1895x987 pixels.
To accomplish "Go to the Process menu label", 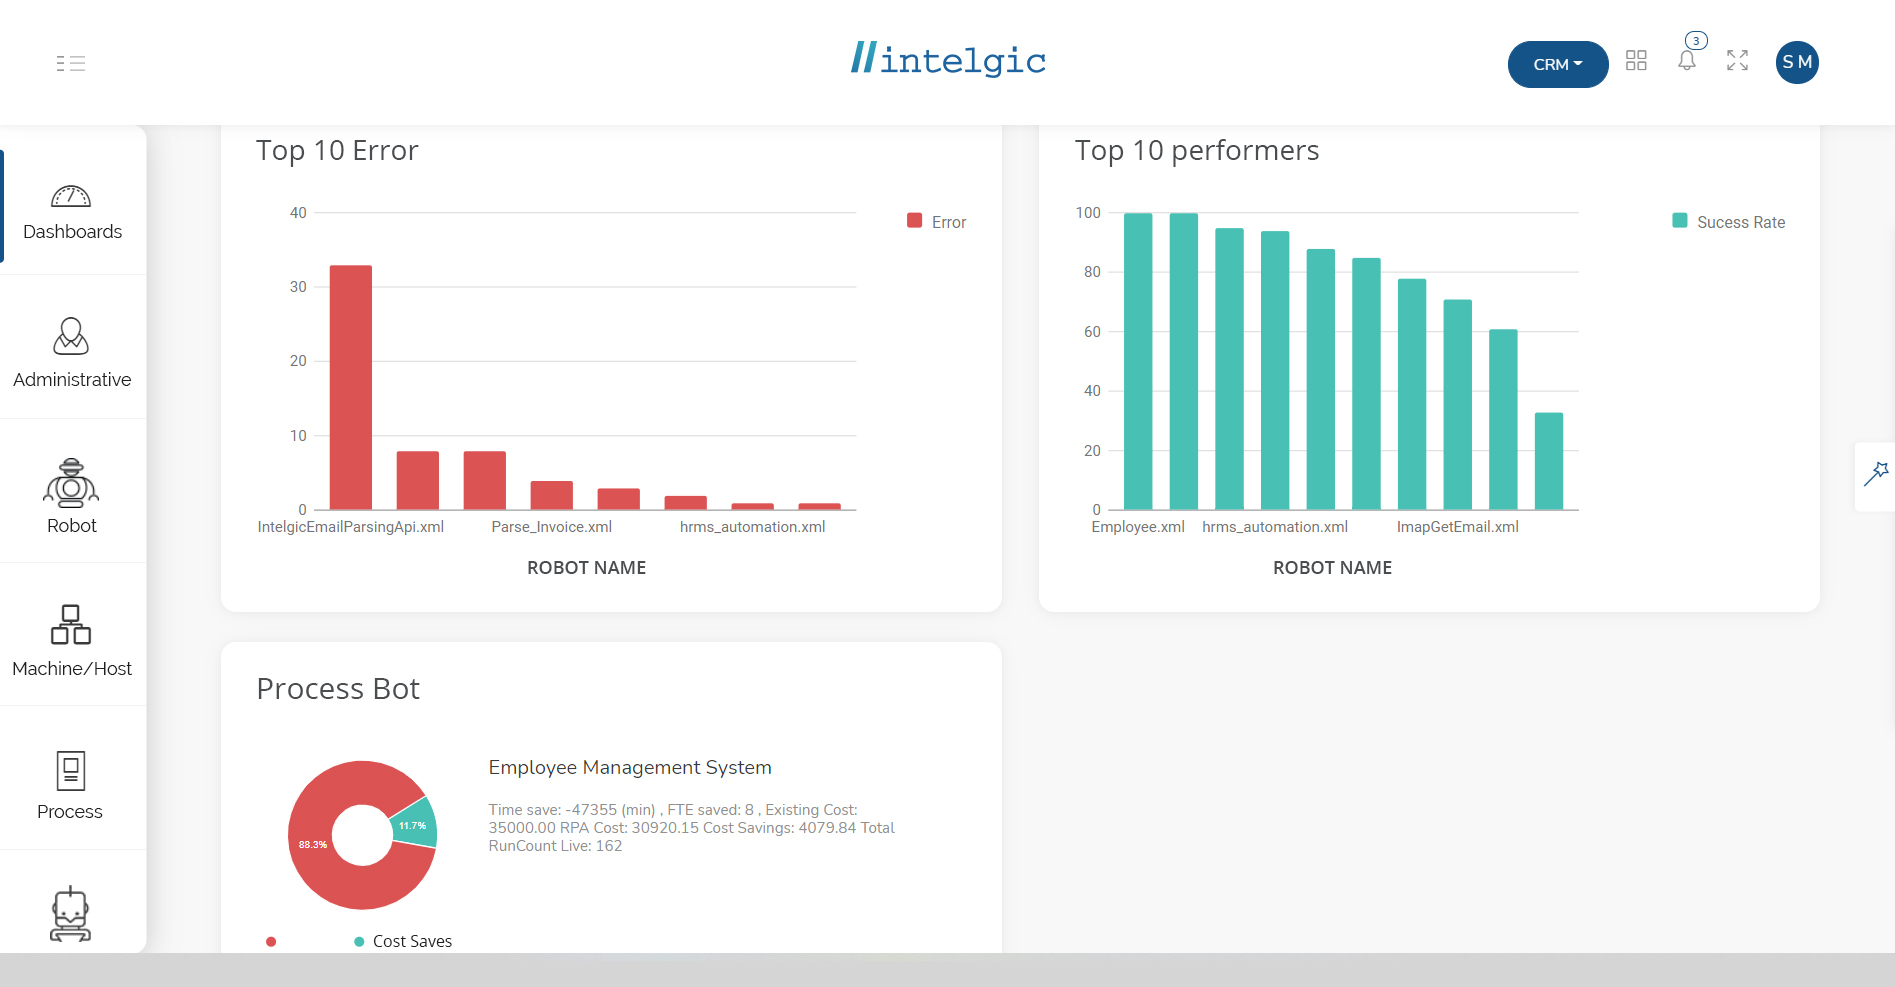I will [70, 812].
